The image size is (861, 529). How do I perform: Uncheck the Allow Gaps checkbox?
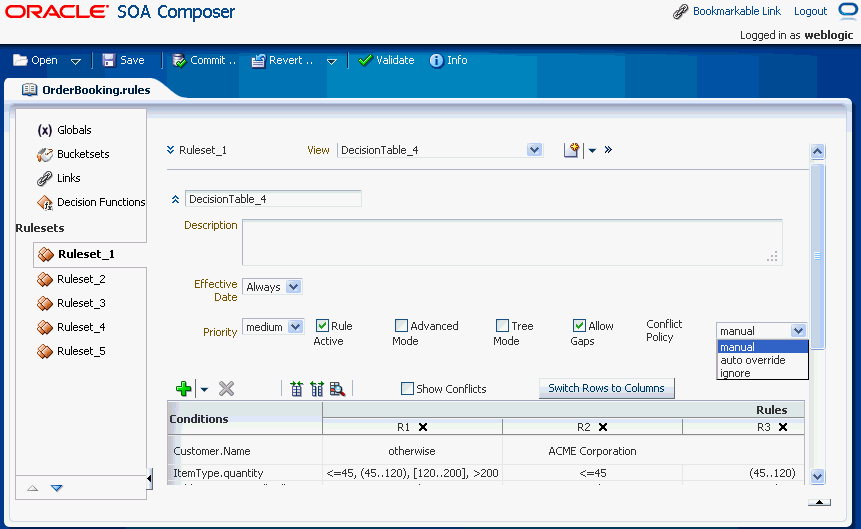click(x=579, y=326)
